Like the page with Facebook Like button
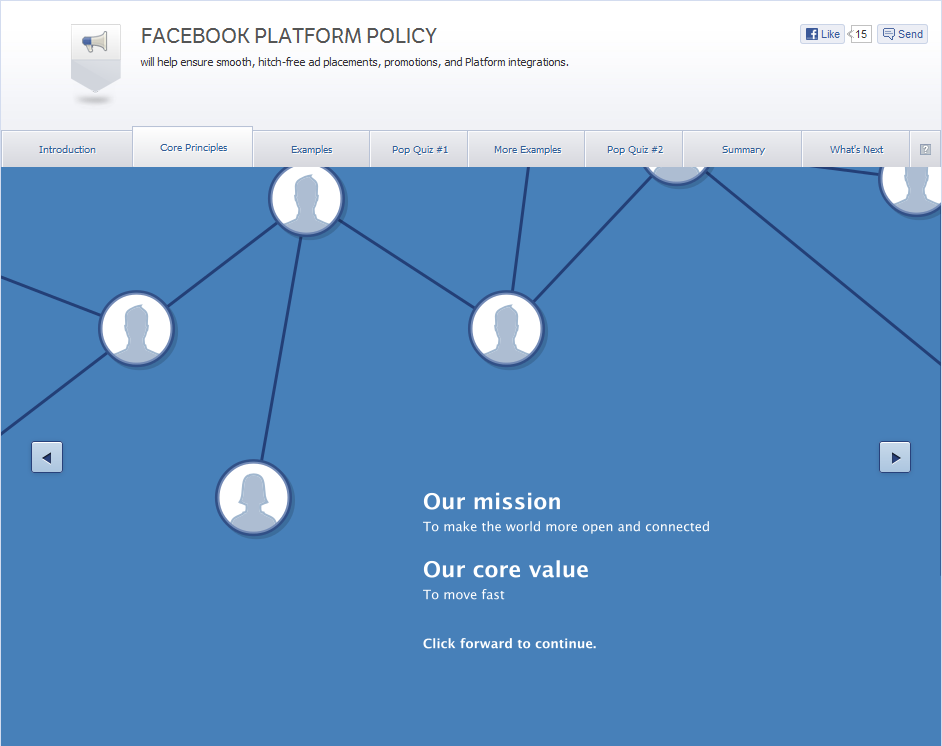 point(822,34)
